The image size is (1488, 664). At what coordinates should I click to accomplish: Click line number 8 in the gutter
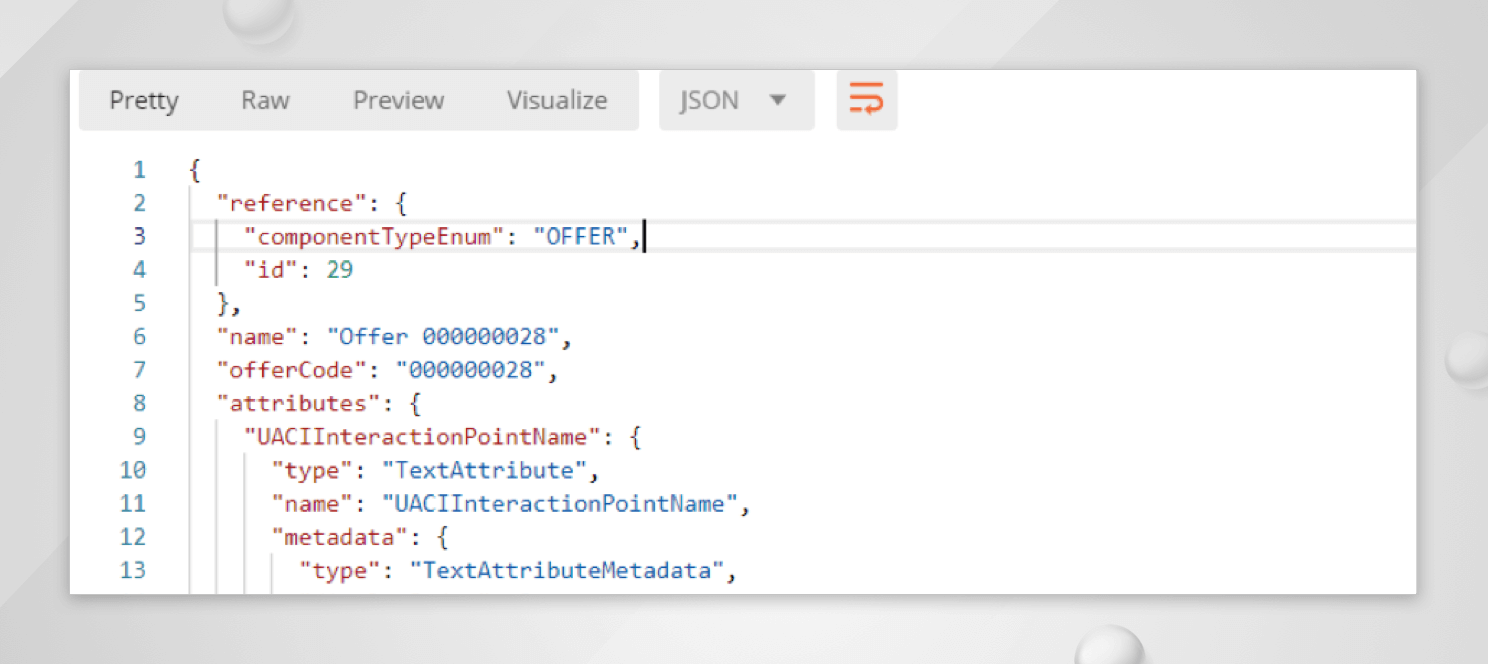tap(139, 403)
